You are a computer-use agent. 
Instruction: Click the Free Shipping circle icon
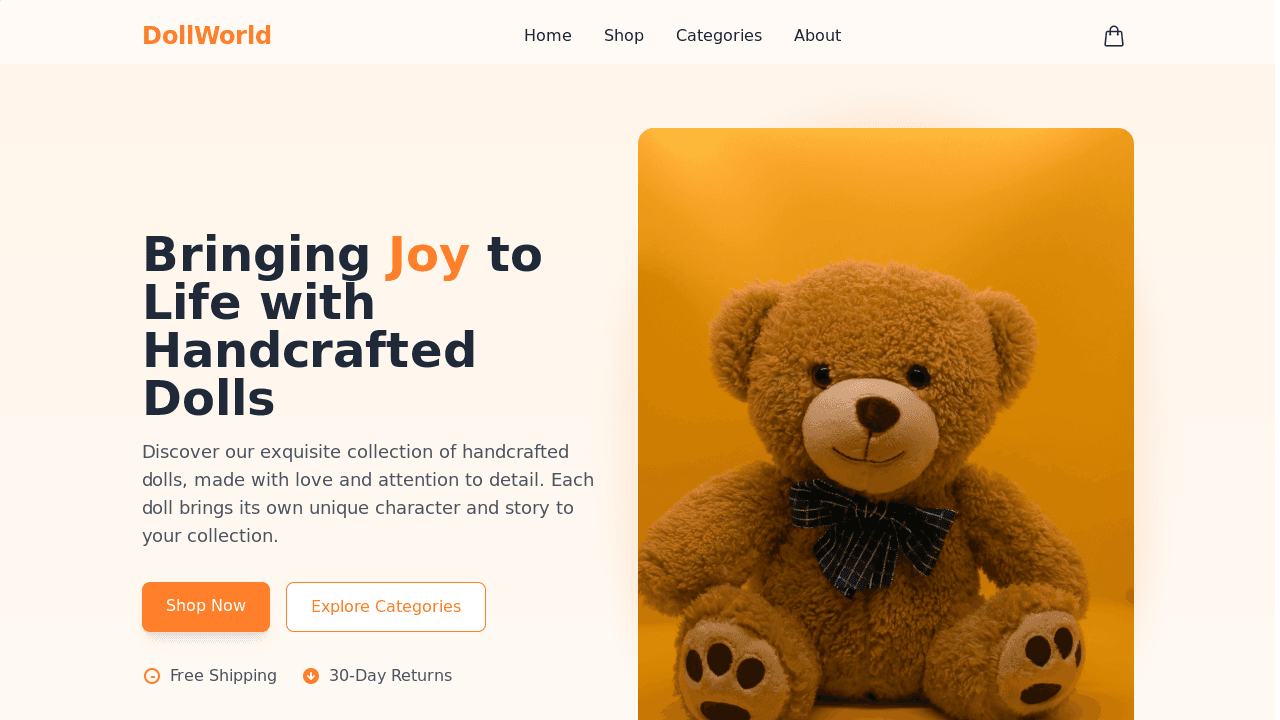[x=152, y=676]
